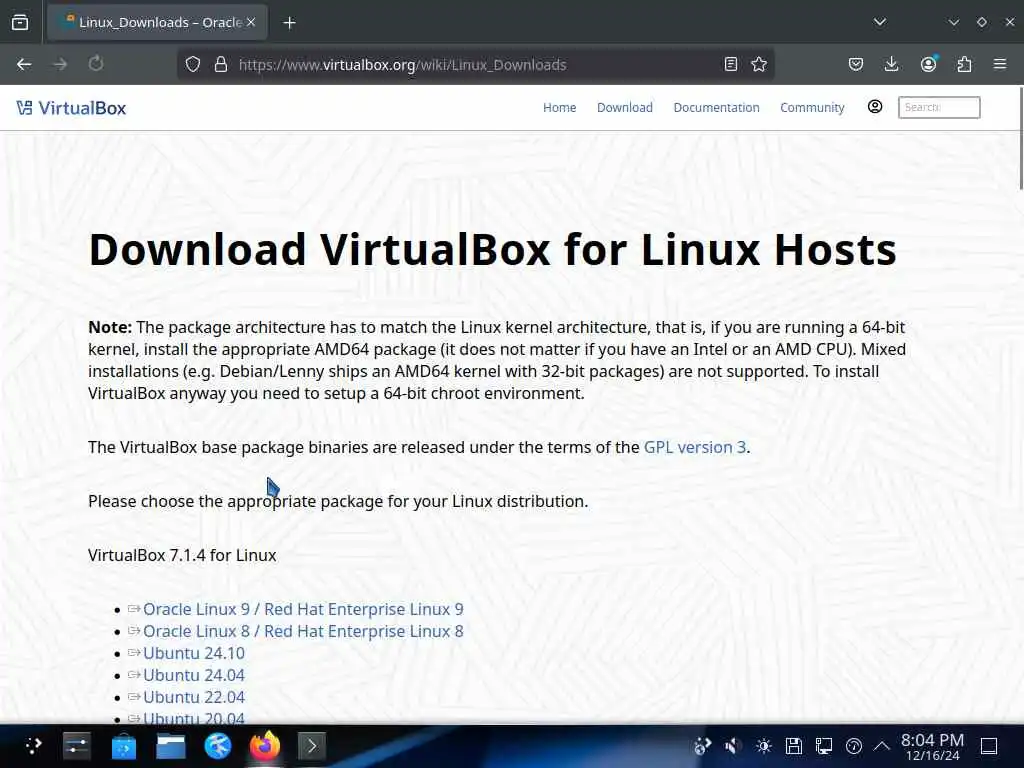Open the tracking protection shield icon
Viewport: 1024px width, 768px height.
[193, 64]
